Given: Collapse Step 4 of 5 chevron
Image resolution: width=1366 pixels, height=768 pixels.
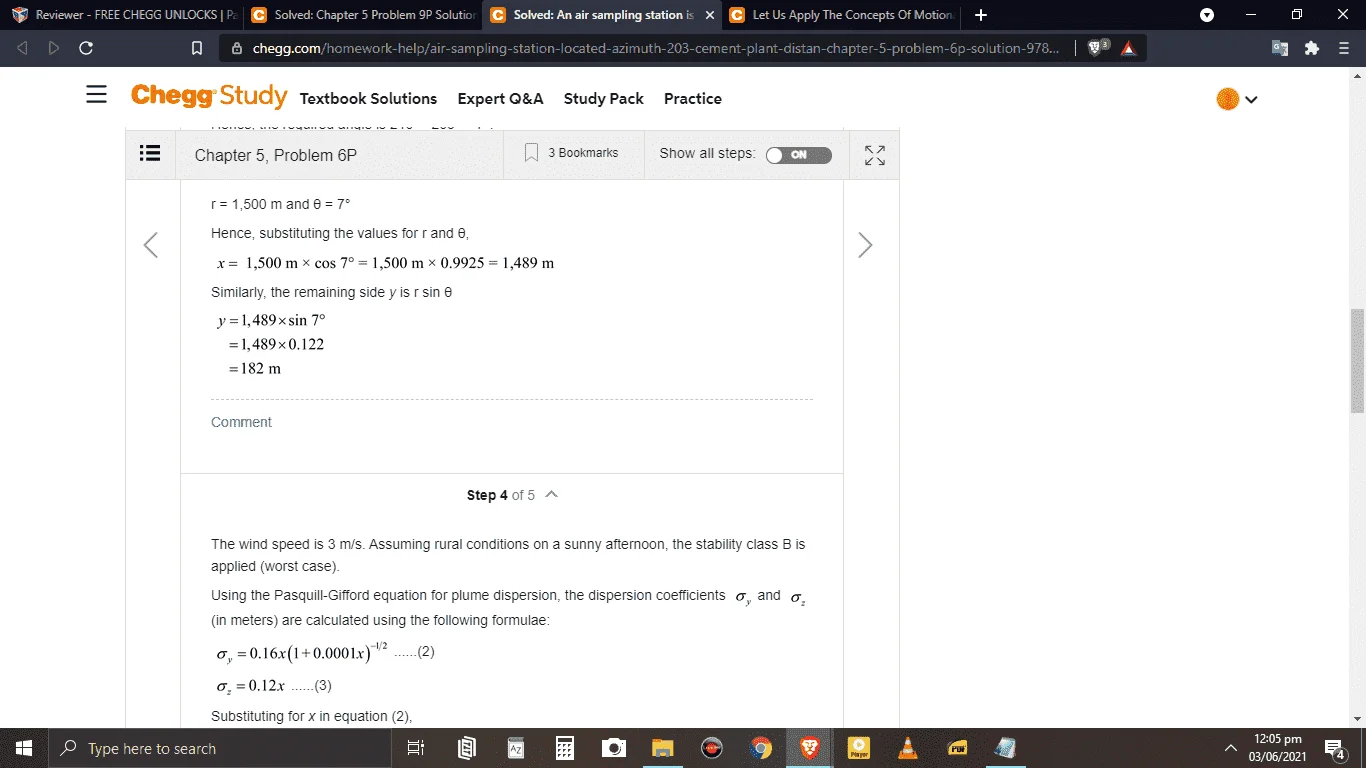Looking at the screenshot, I should coord(551,494).
